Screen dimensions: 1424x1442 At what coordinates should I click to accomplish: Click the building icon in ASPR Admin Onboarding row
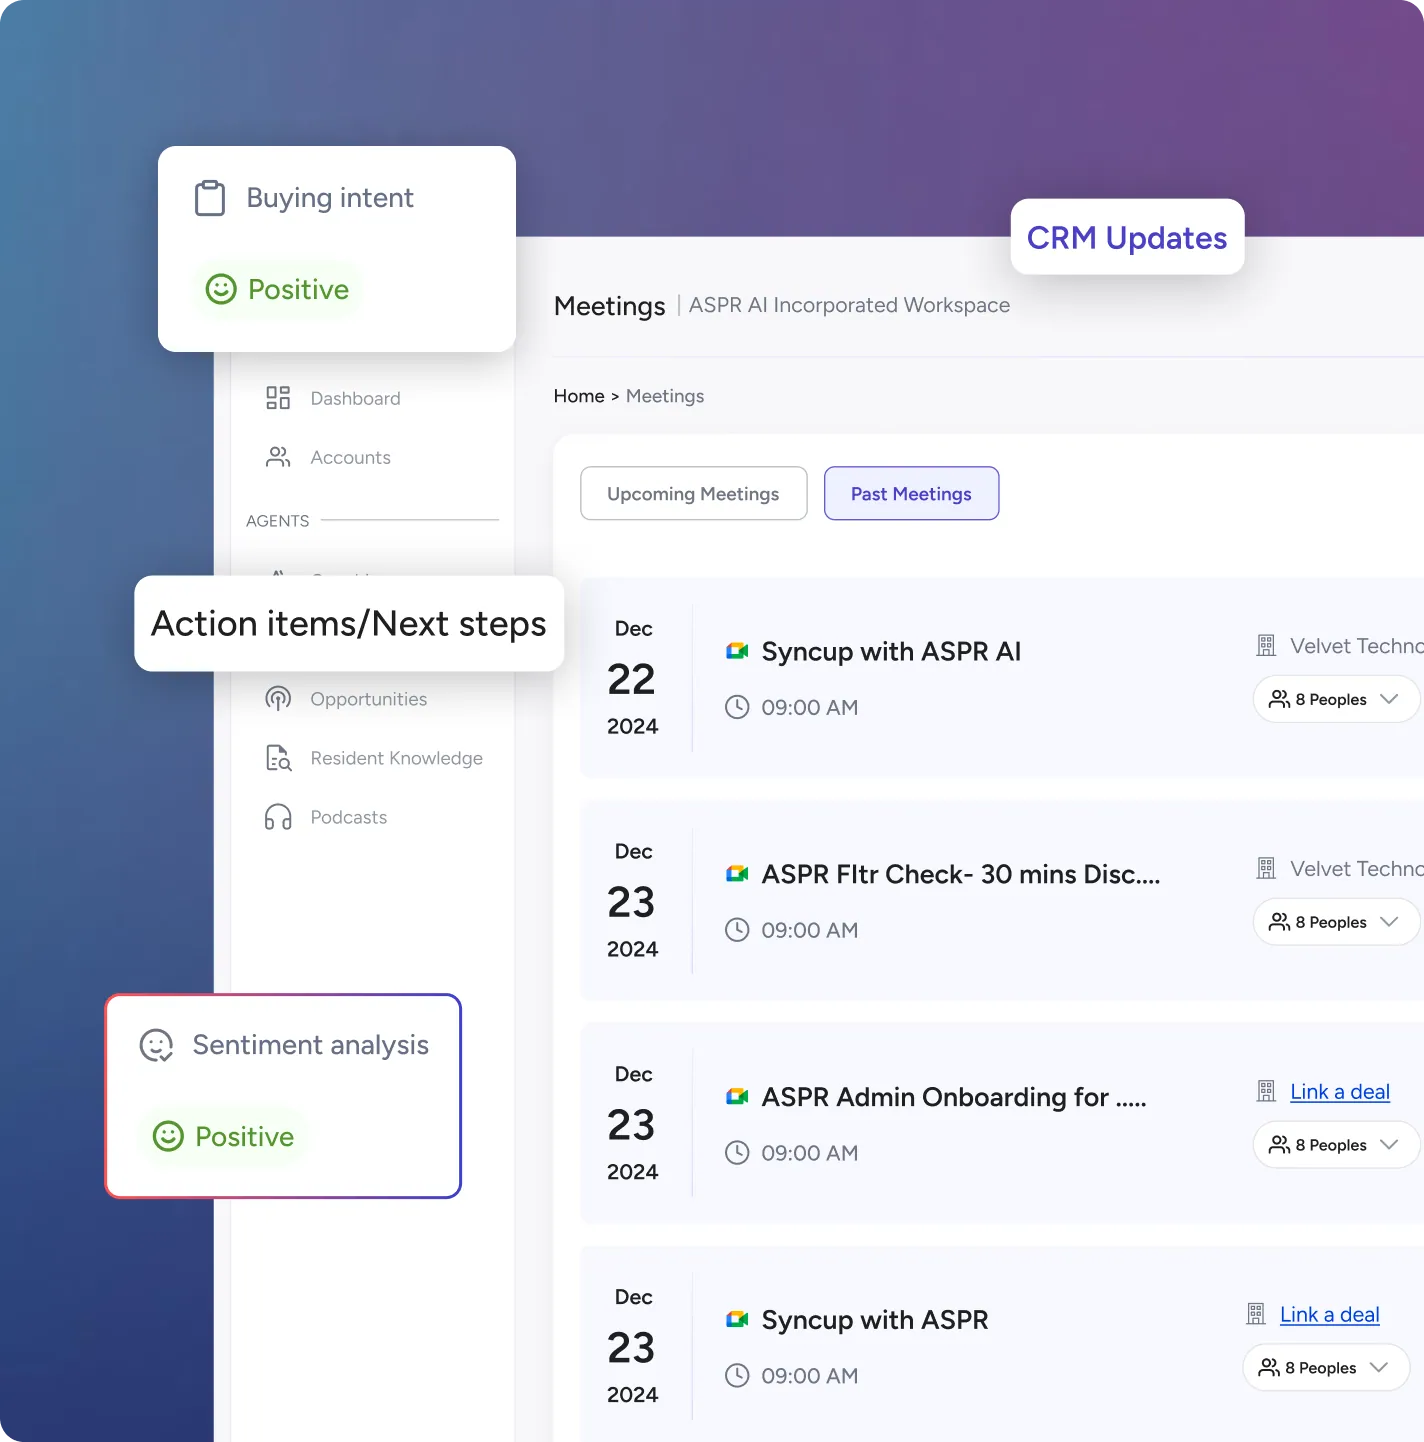click(x=1266, y=1092)
